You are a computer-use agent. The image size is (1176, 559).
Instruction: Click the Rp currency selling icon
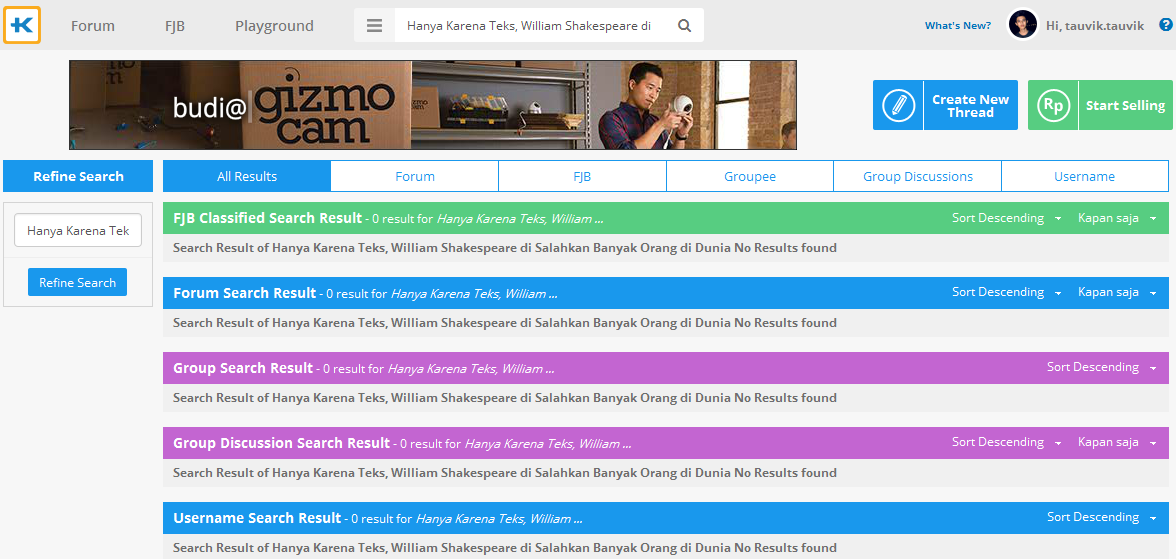(x=1053, y=105)
